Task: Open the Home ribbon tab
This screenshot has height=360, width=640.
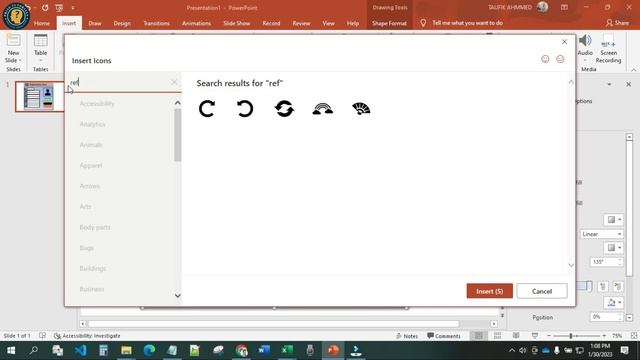Action: pos(42,23)
